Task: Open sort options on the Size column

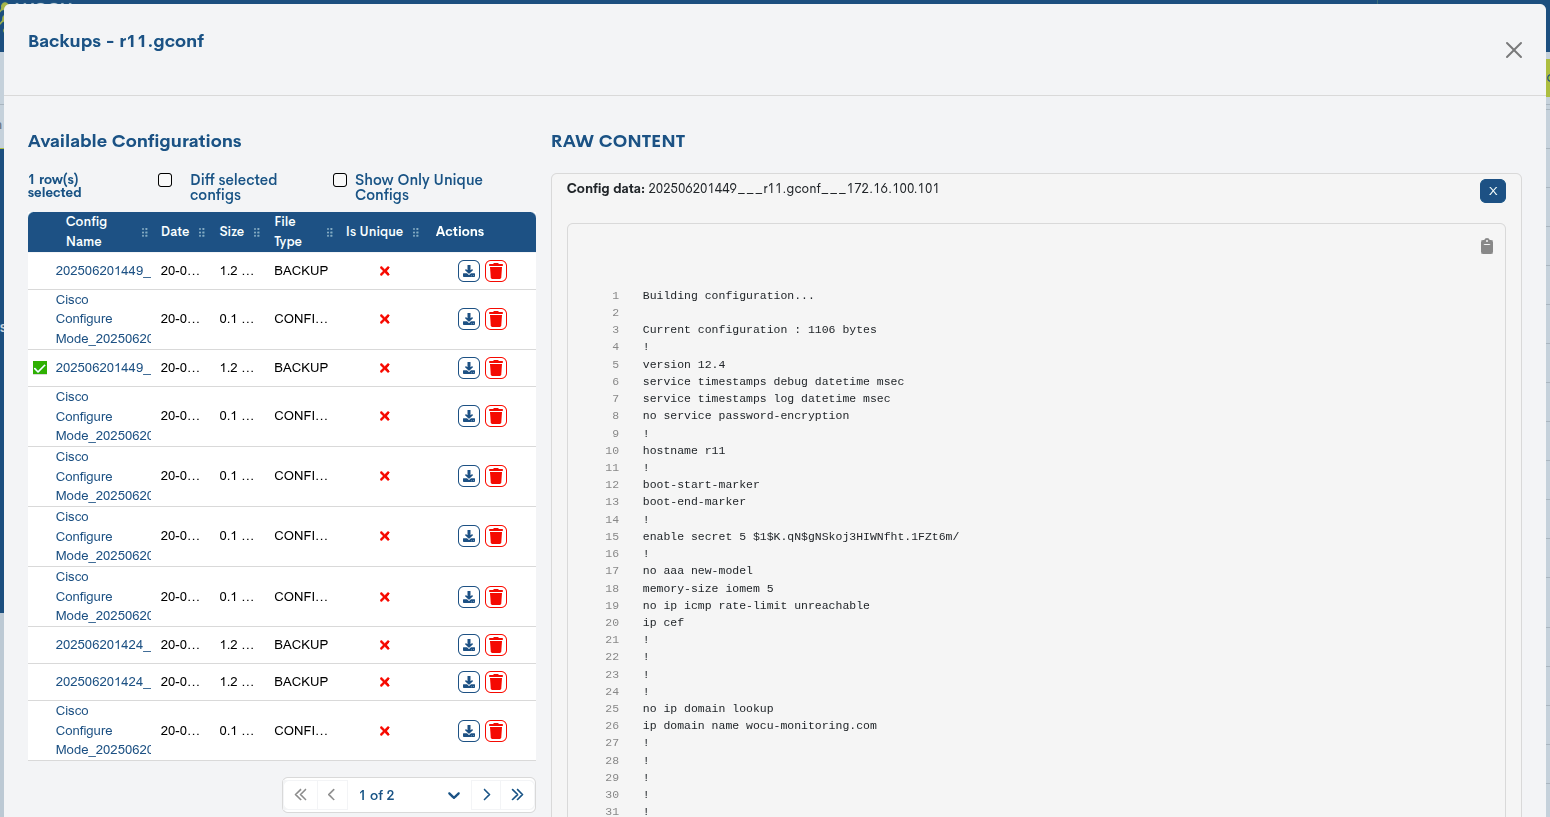Action: coord(258,231)
